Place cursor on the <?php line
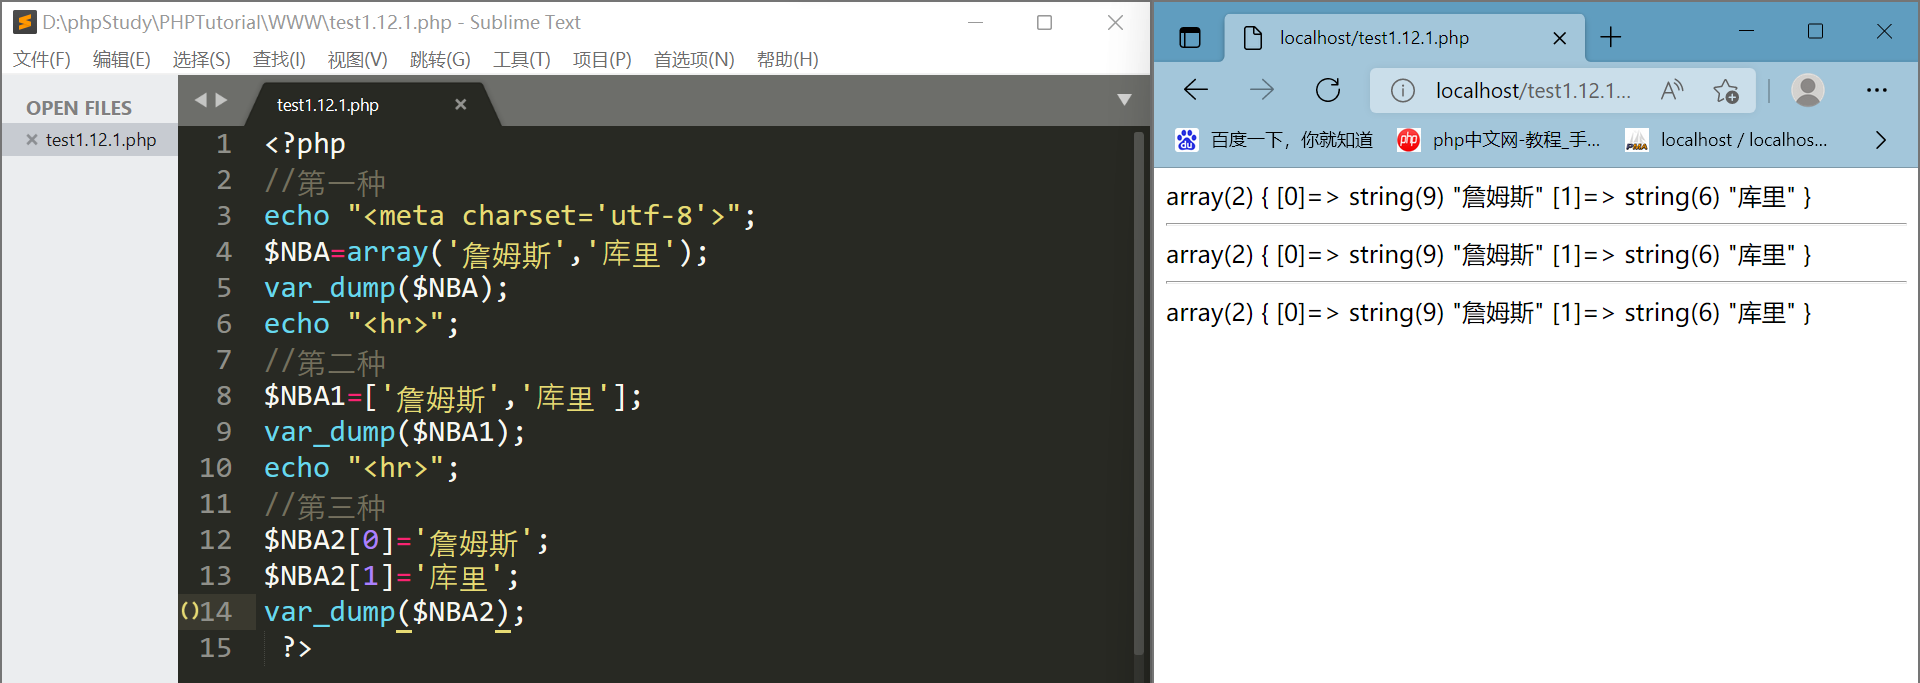The image size is (1920, 683). pyautogui.click(x=305, y=144)
